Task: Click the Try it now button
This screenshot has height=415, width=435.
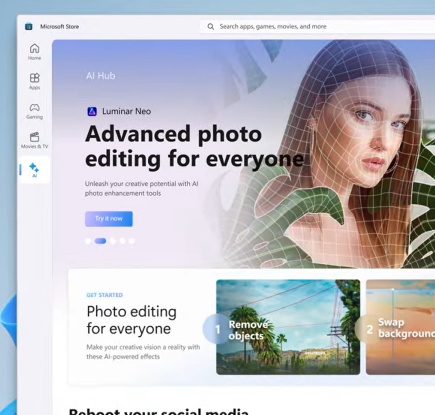Action: tap(109, 219)
